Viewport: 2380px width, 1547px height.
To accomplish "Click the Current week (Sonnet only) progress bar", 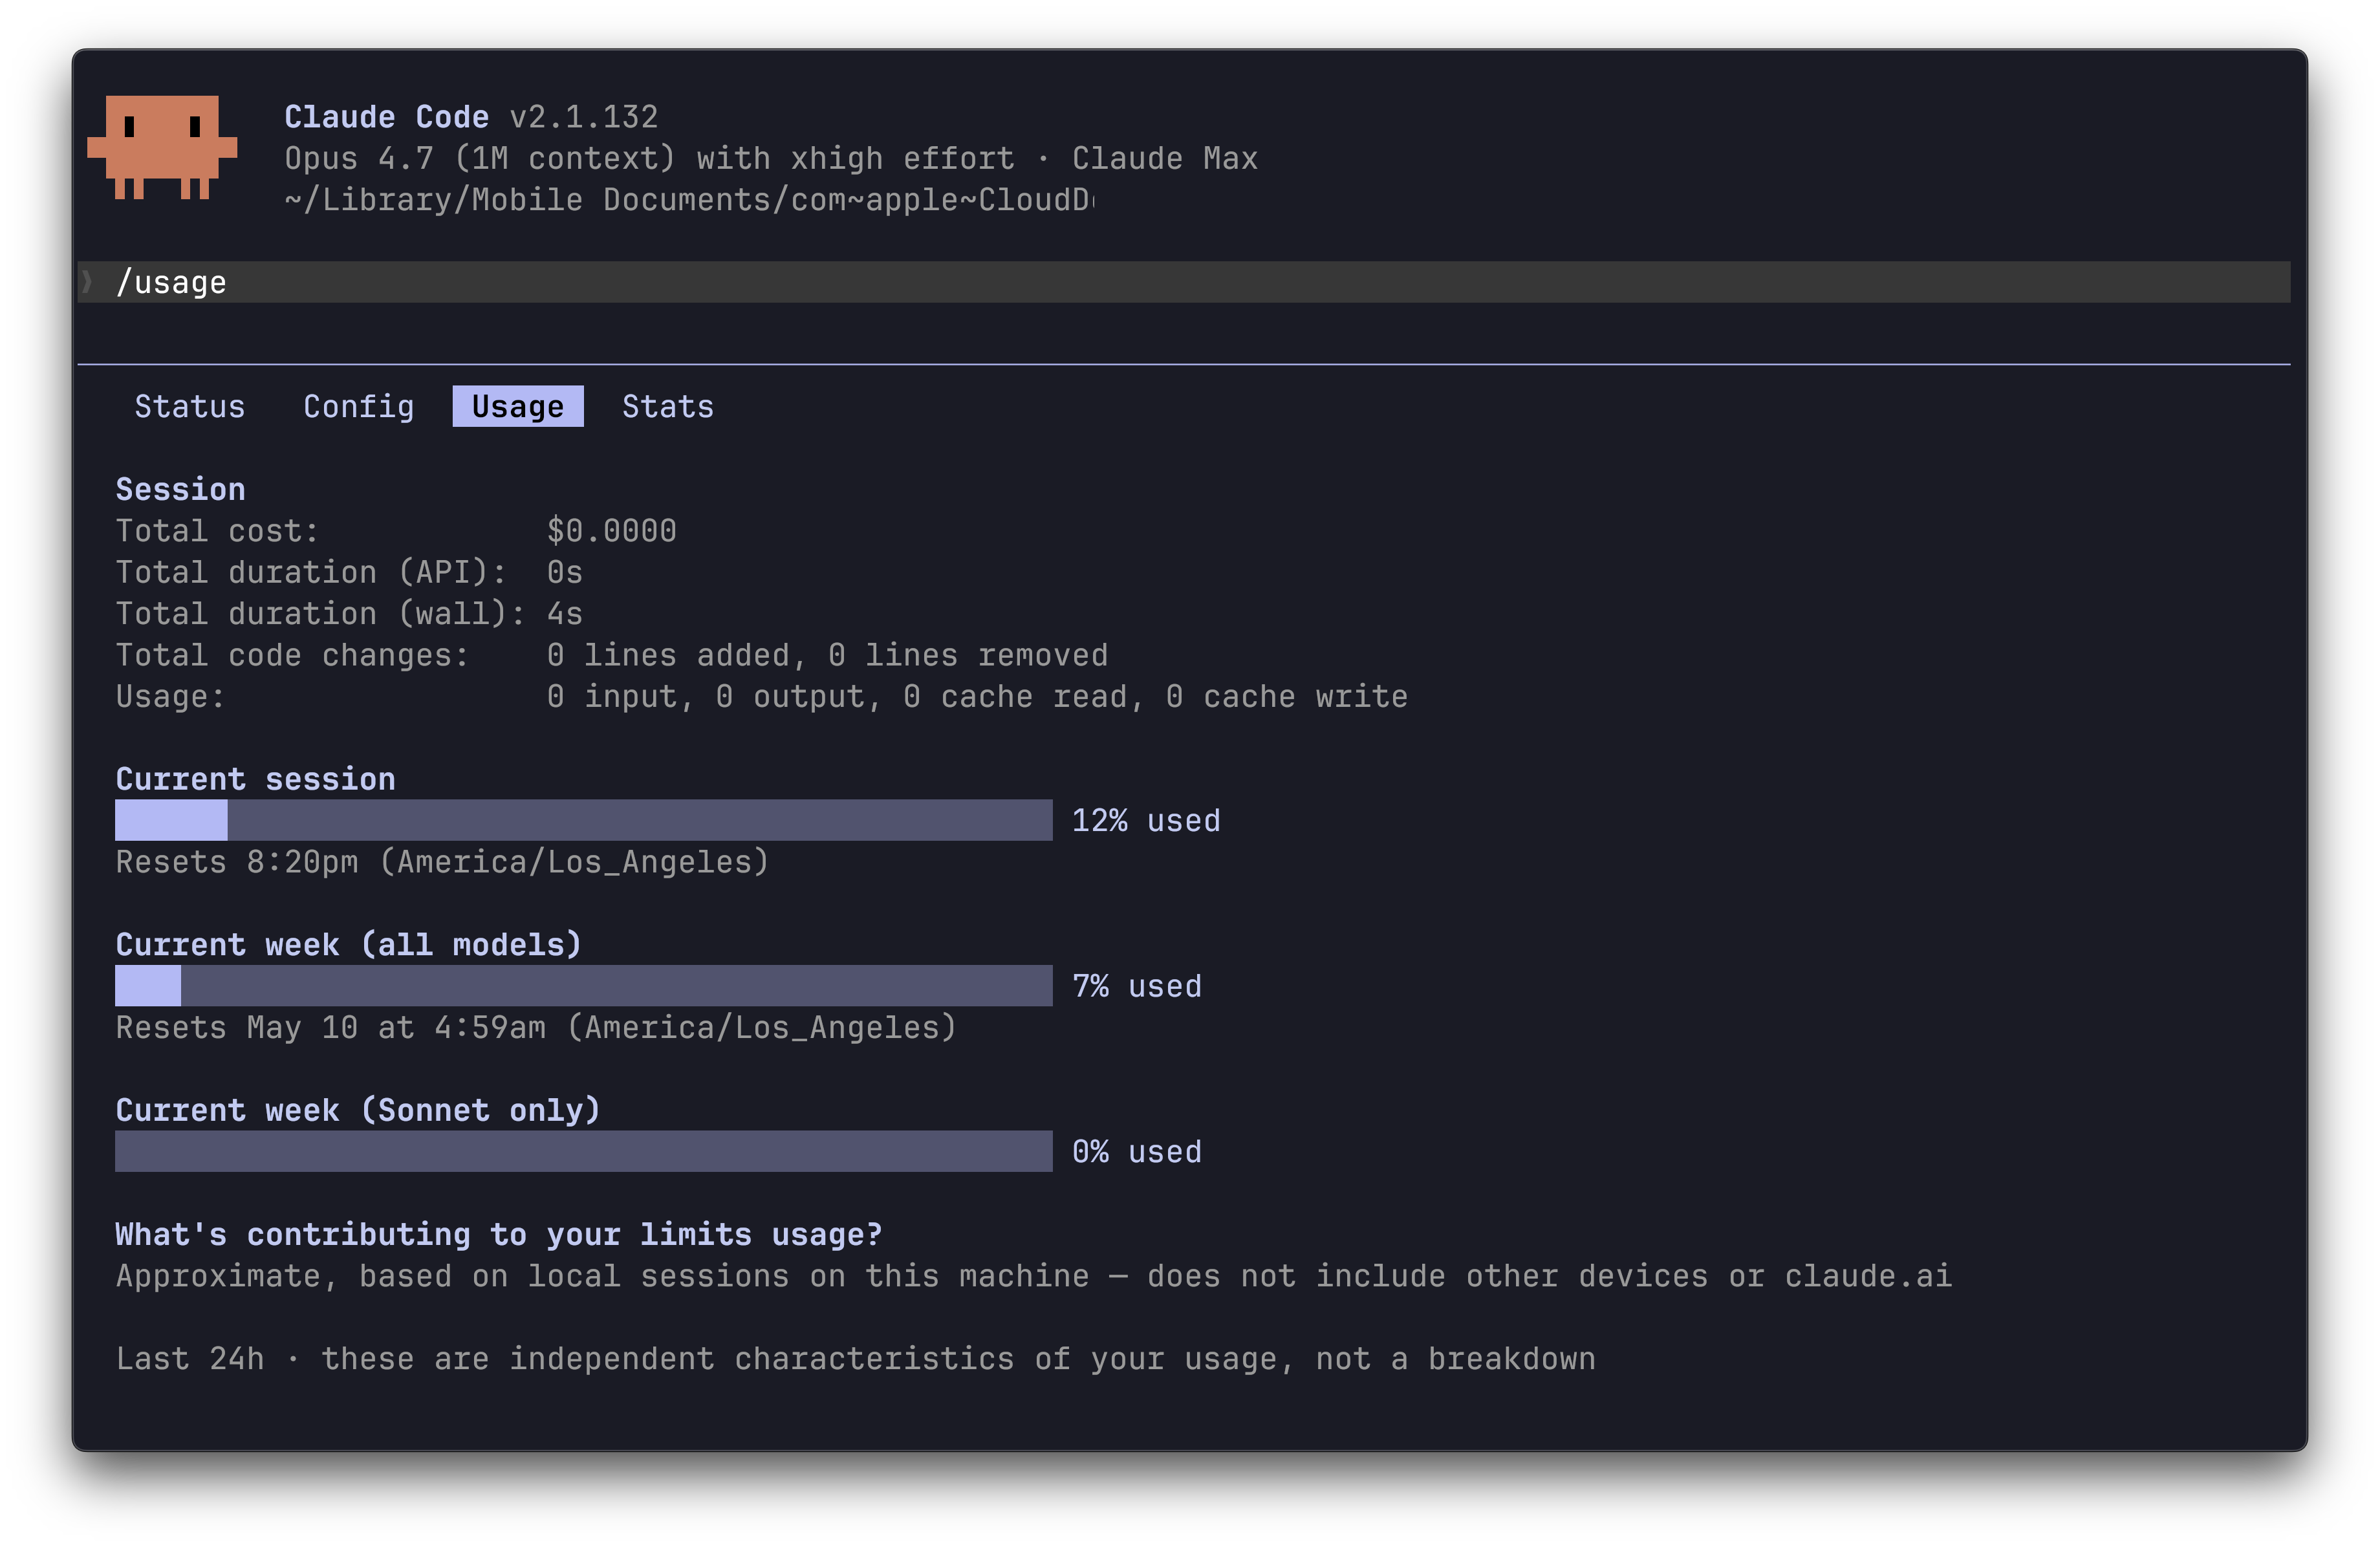I will click(584, 1151).
